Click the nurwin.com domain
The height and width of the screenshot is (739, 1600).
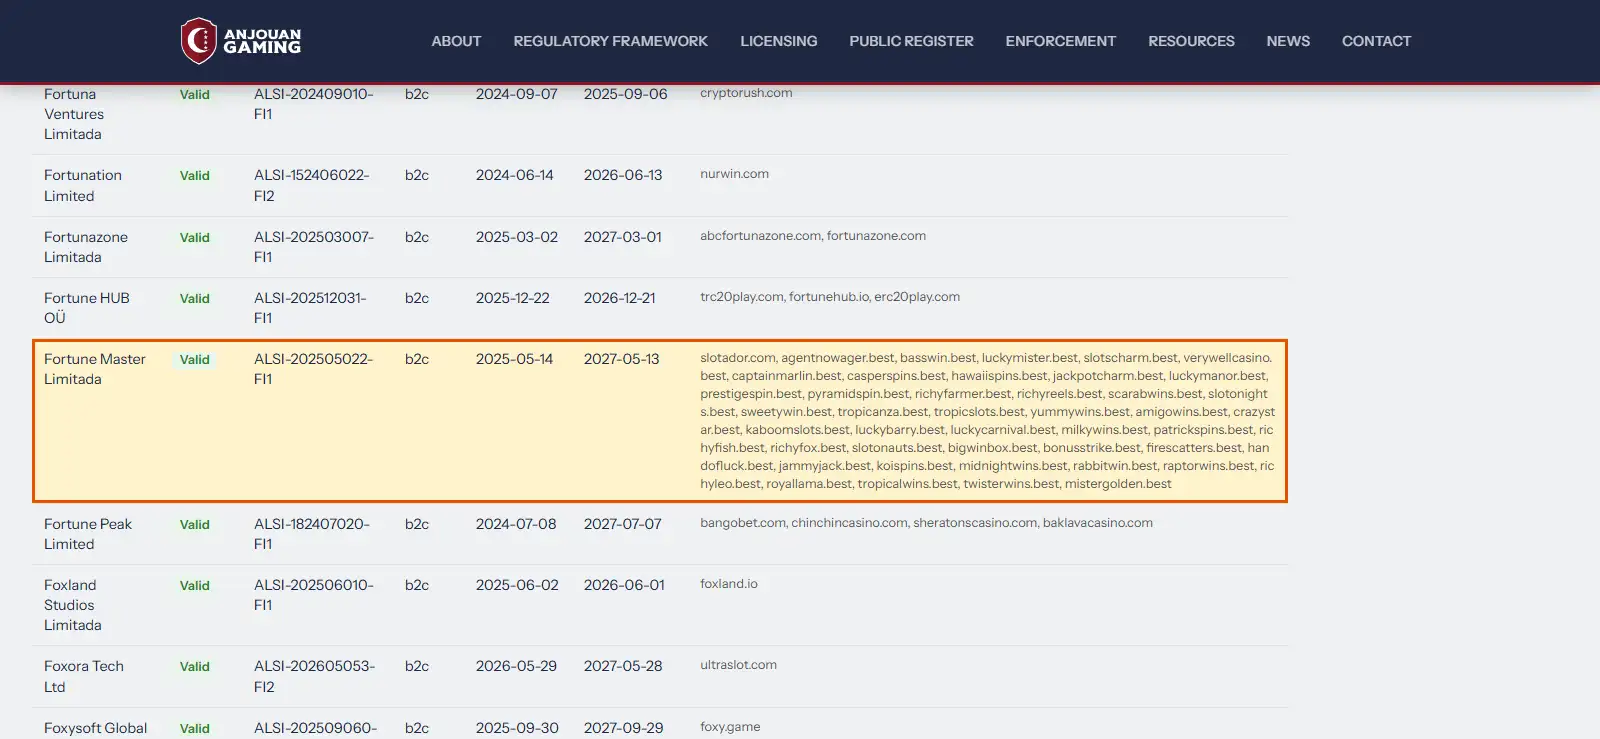[x=734, y=174]
